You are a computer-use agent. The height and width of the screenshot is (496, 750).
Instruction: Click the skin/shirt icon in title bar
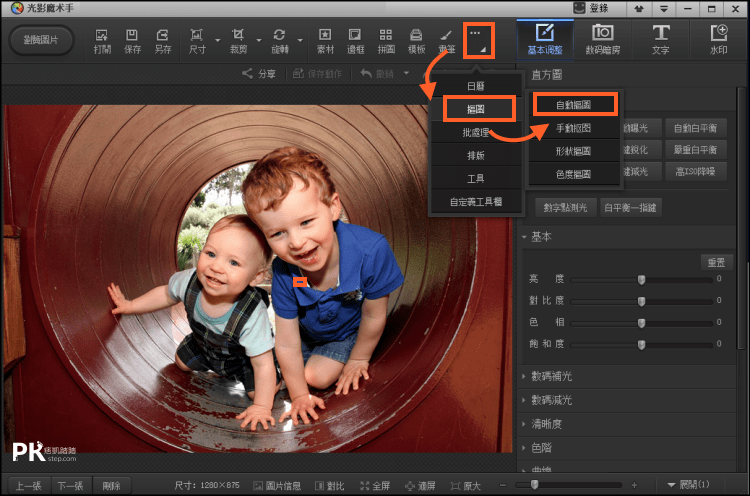coord(639,9)
